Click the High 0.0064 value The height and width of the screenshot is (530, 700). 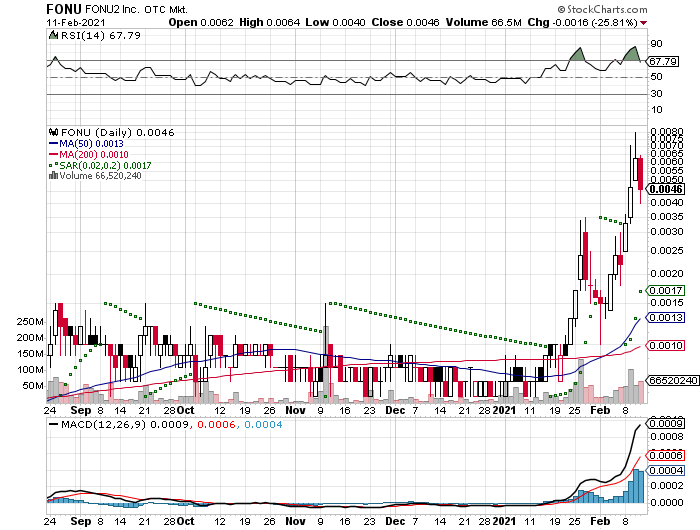pos(269,22)
